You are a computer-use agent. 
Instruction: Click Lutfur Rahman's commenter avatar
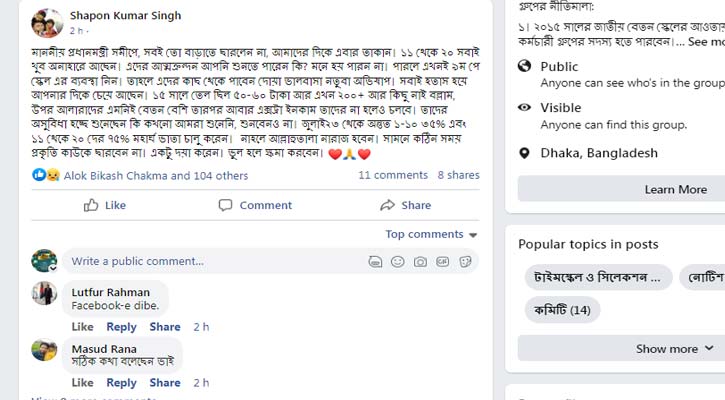click(44, 294)
